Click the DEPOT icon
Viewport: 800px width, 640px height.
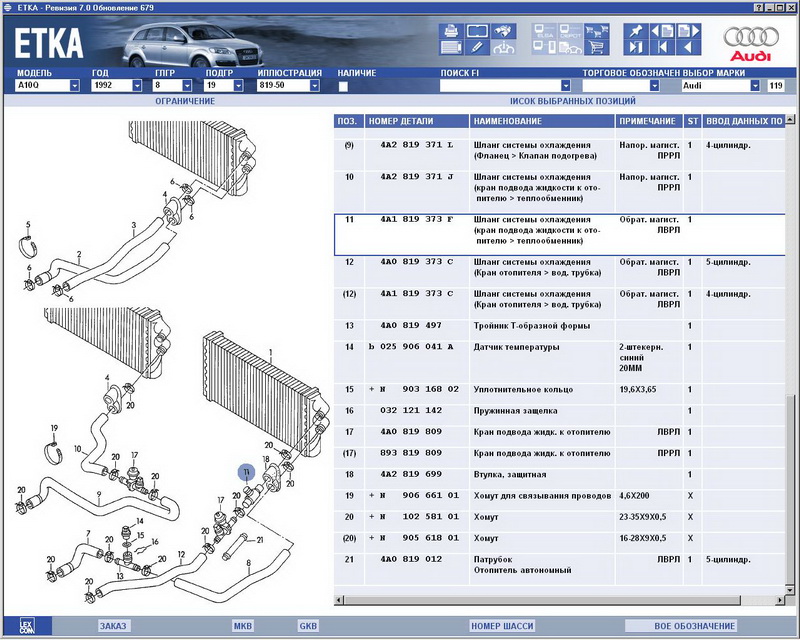tap(570, 31)
